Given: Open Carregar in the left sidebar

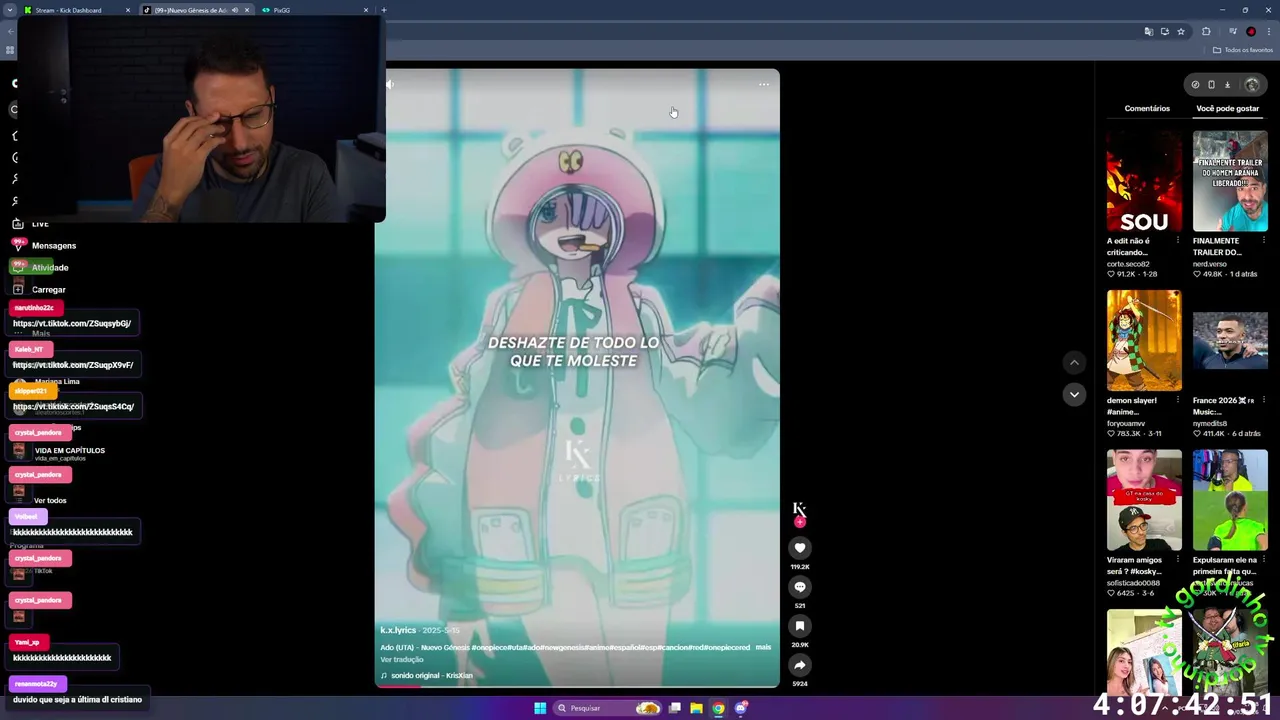Looking at the screenshot, I should (x=39, y=289).
